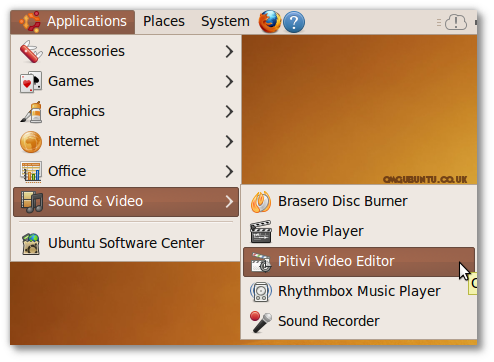494x362 pixels.
Task: Launch Sound Recorder
Action: (359, 321)
